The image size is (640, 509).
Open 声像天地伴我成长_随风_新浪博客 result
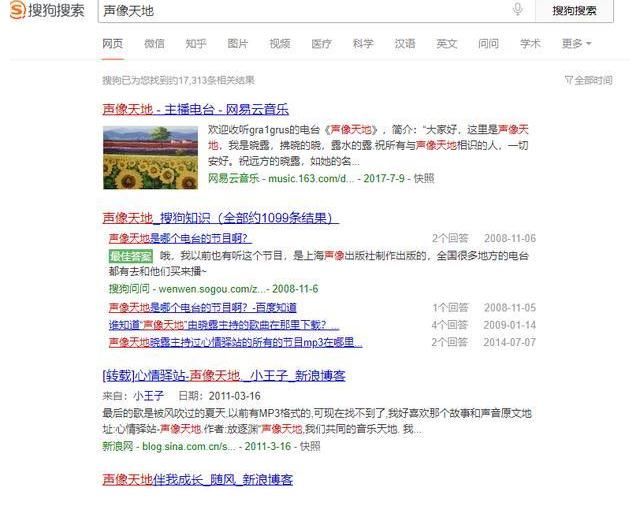198,480
